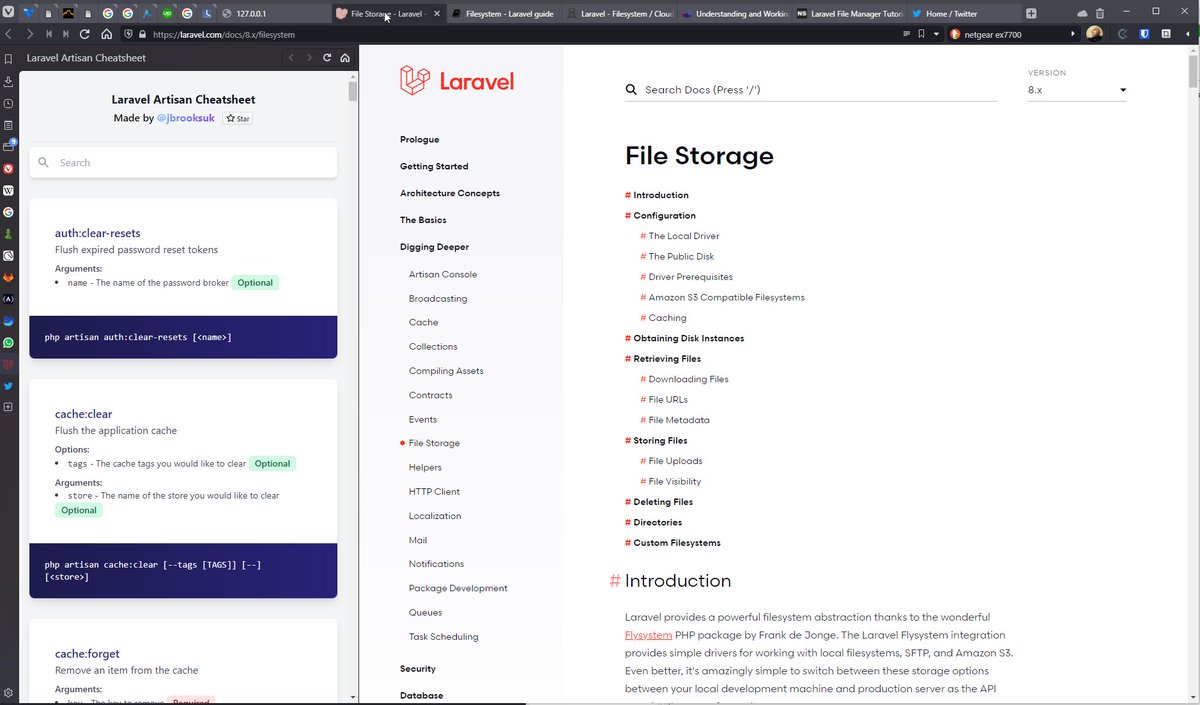This screenshot has height=705, width=1200.
Task: Open the GitLab web panel icon
Action: pyautogui.click(x=8, y=277)
